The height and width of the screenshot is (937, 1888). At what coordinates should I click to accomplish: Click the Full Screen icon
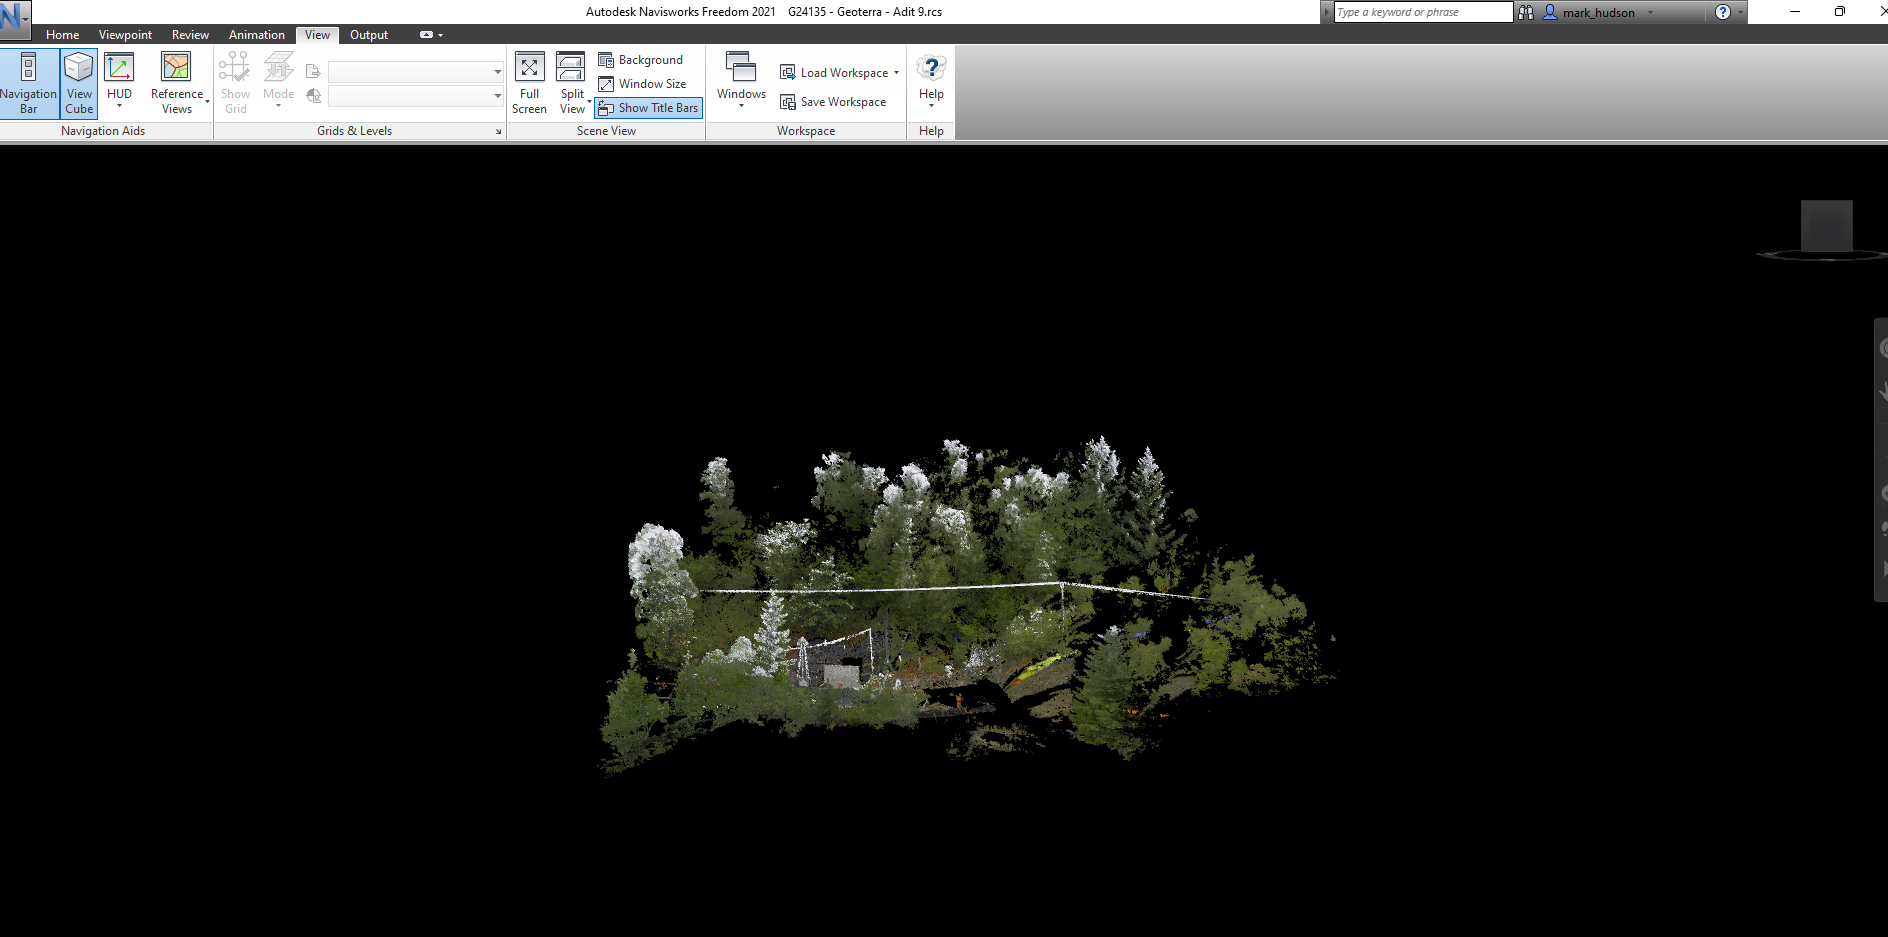[529, 68]
